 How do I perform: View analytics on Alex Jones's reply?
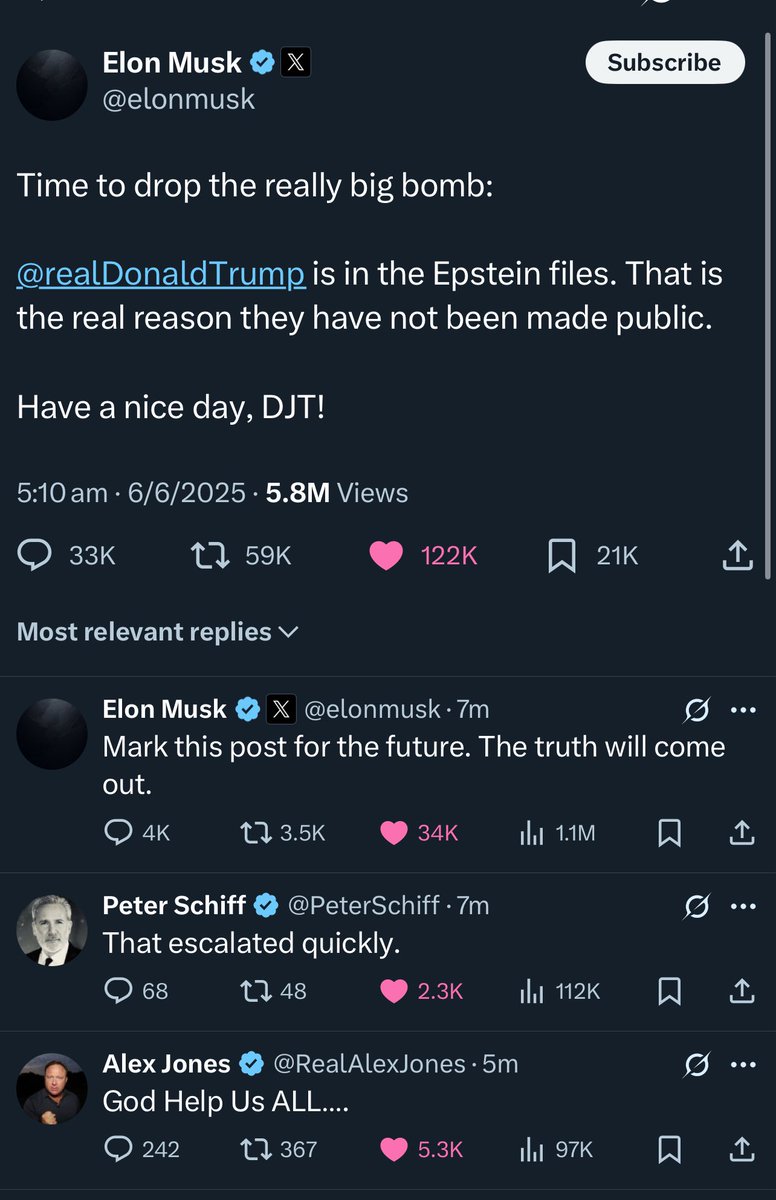532,1150
